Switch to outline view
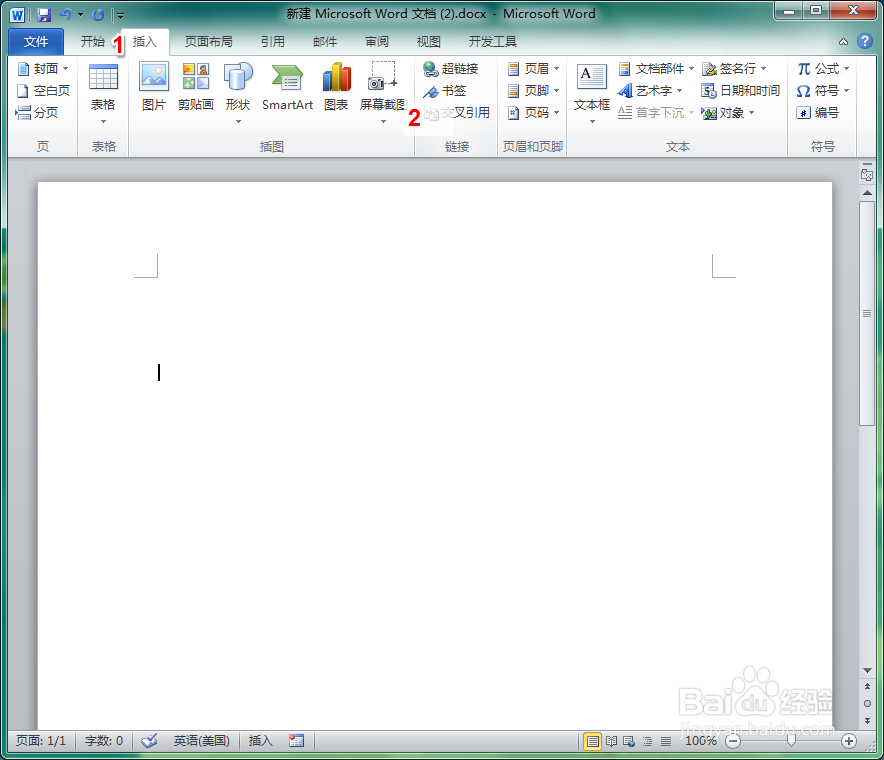The image size is (884, 760). coord(647,741)
